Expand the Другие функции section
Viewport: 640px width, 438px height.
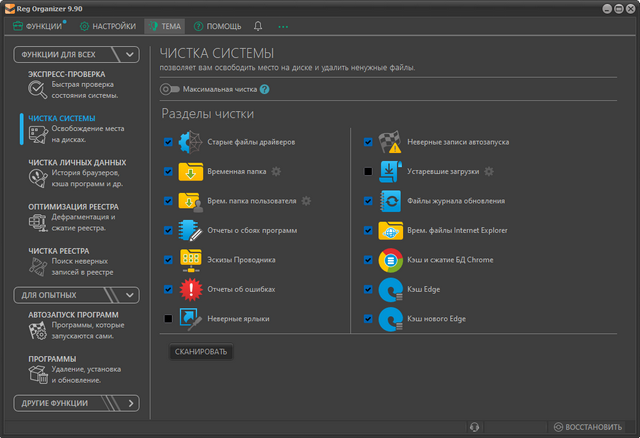click(130, 404)
